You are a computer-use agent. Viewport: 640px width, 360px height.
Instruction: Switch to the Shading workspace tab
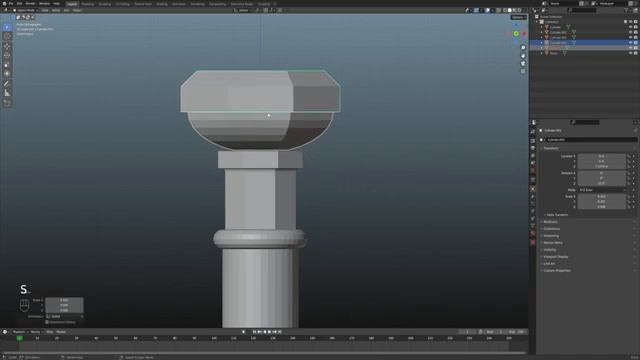pyautogui.click(x=162, y=4)
